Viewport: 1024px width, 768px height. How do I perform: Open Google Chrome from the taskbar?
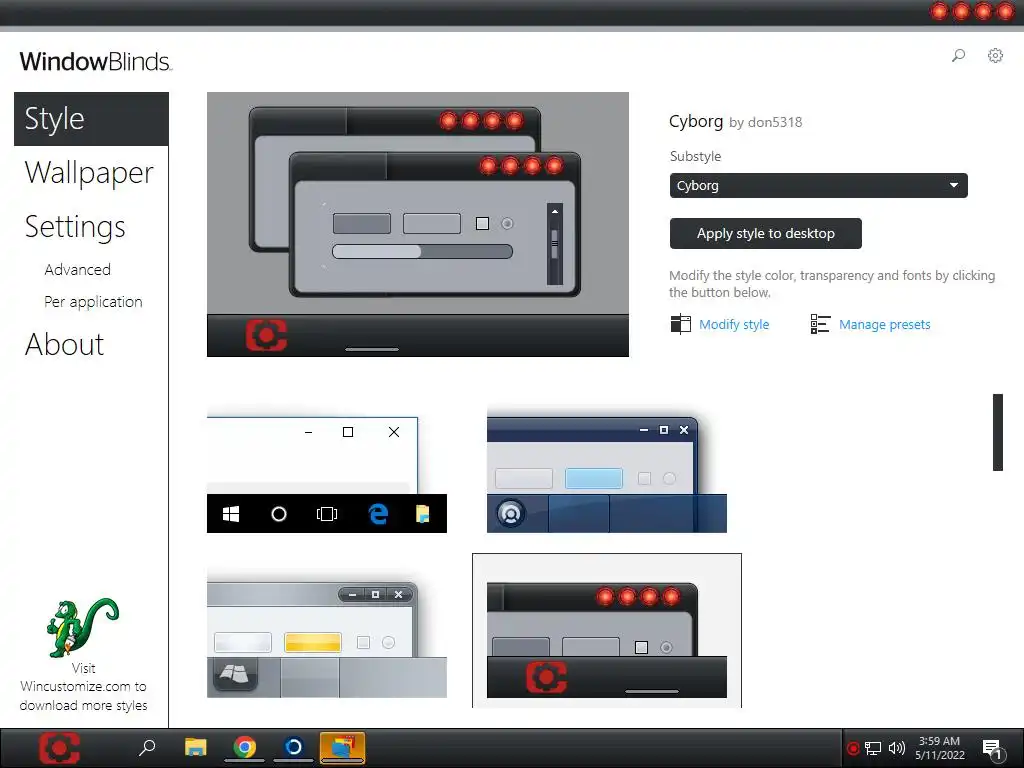pyautogui.click(x=245, y=747)
